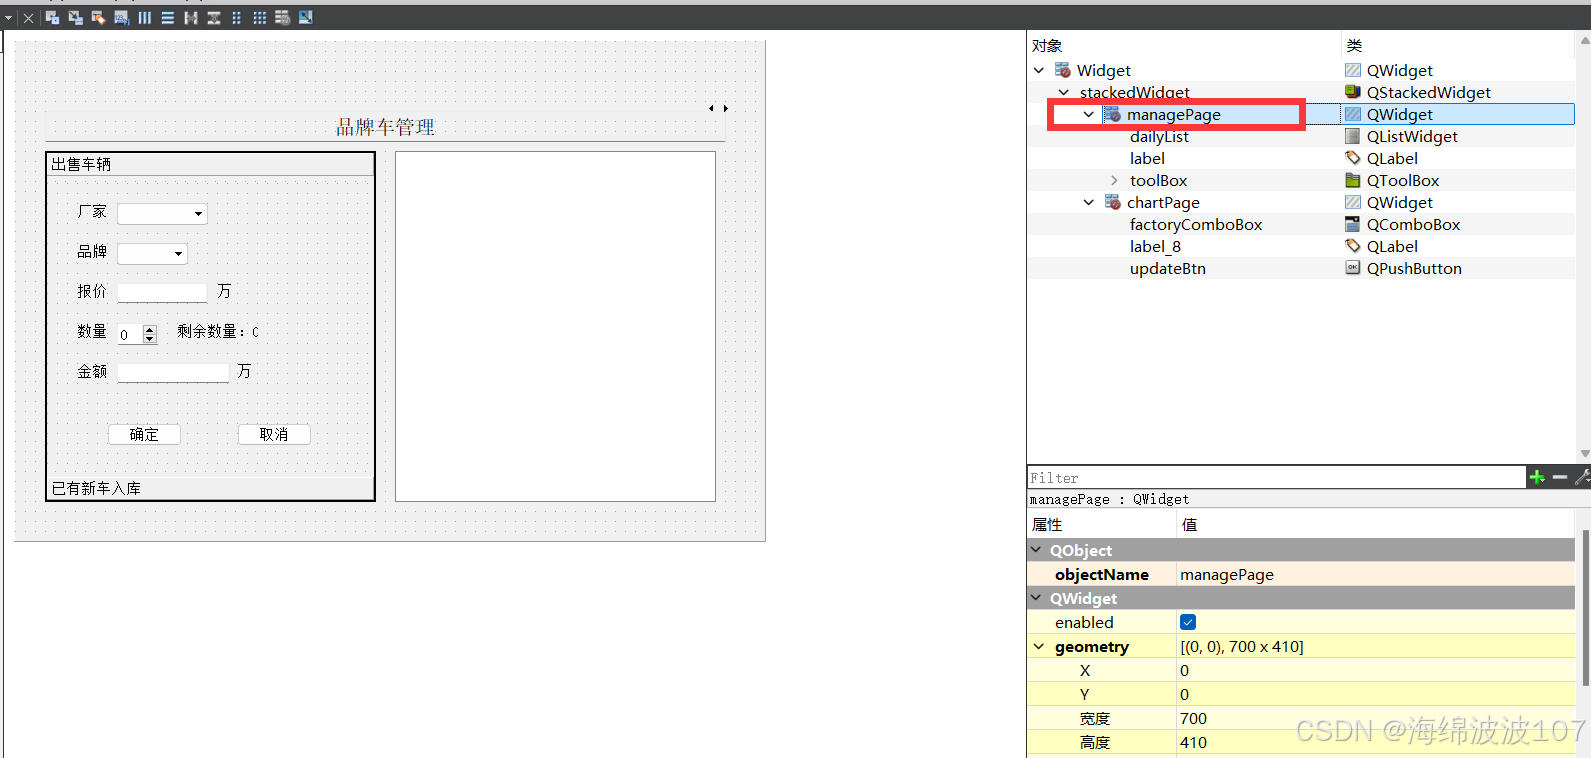The width and height of the screenshot is (1591, 758).
Task: Click the Adjust Size toolbar icon
Action: coord(306,18)
